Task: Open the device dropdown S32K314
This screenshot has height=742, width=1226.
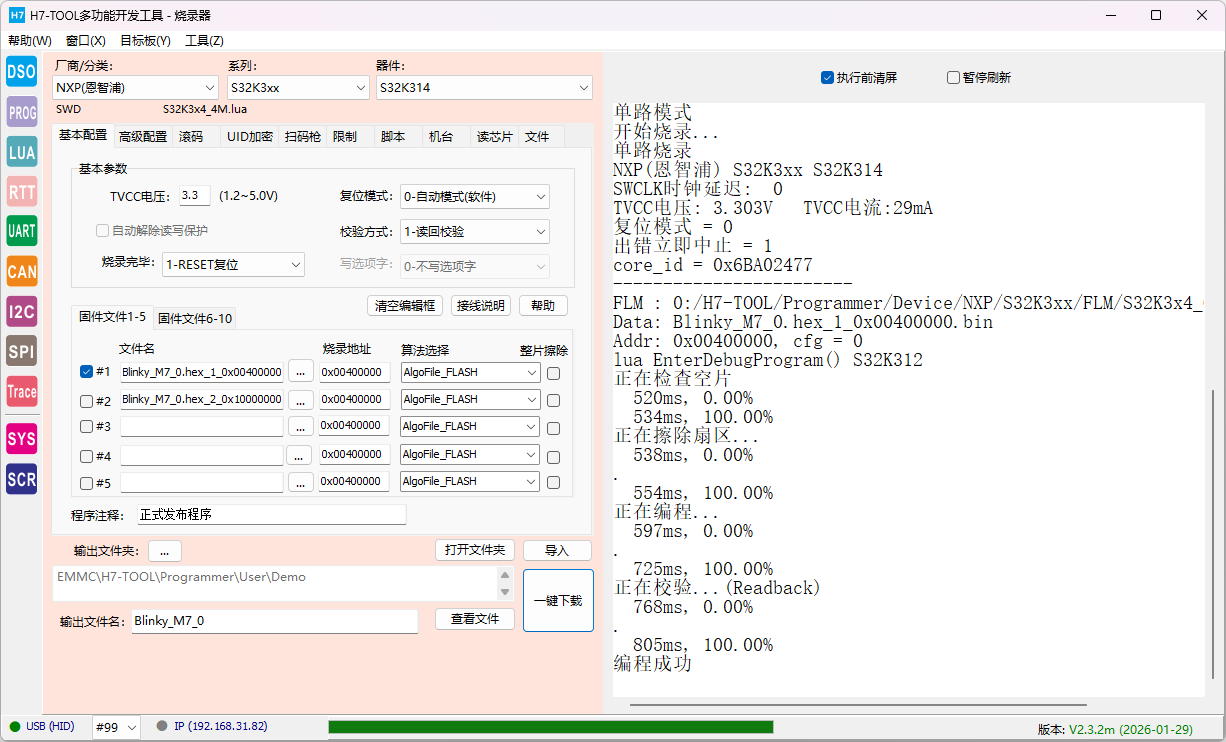Action: [x=484, y=88]
